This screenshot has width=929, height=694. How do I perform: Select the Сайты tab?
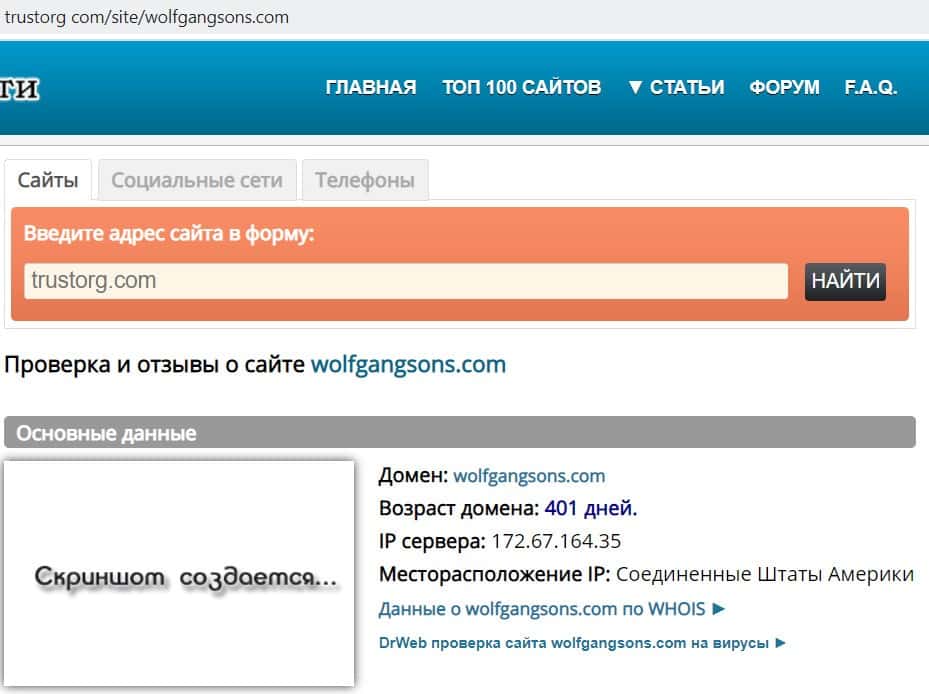tap(48, 180)
